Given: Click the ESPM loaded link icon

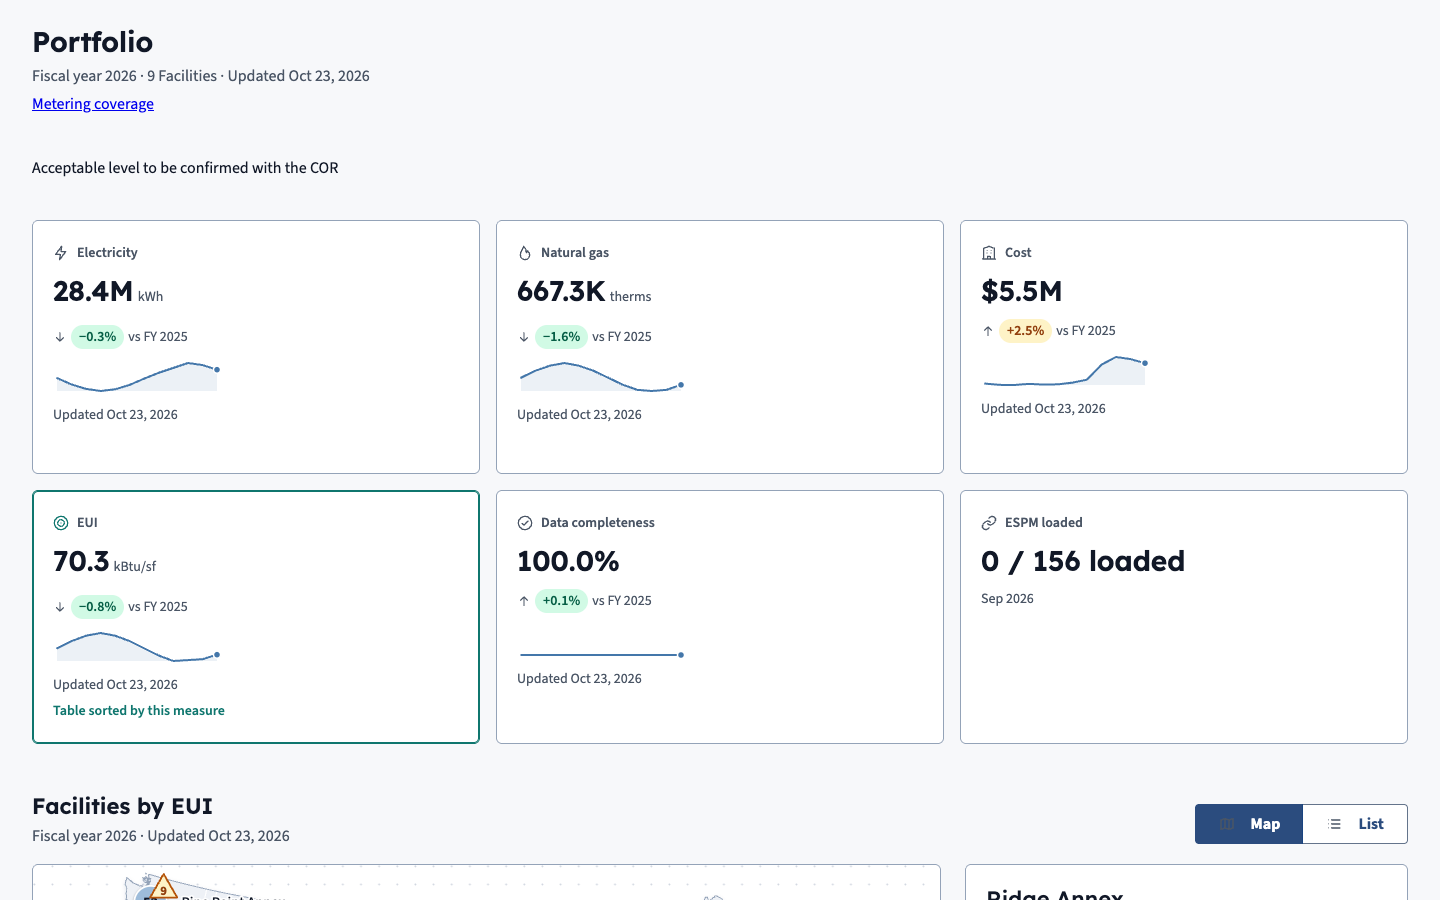Looking at the screenshot, I should pos(989,523).
